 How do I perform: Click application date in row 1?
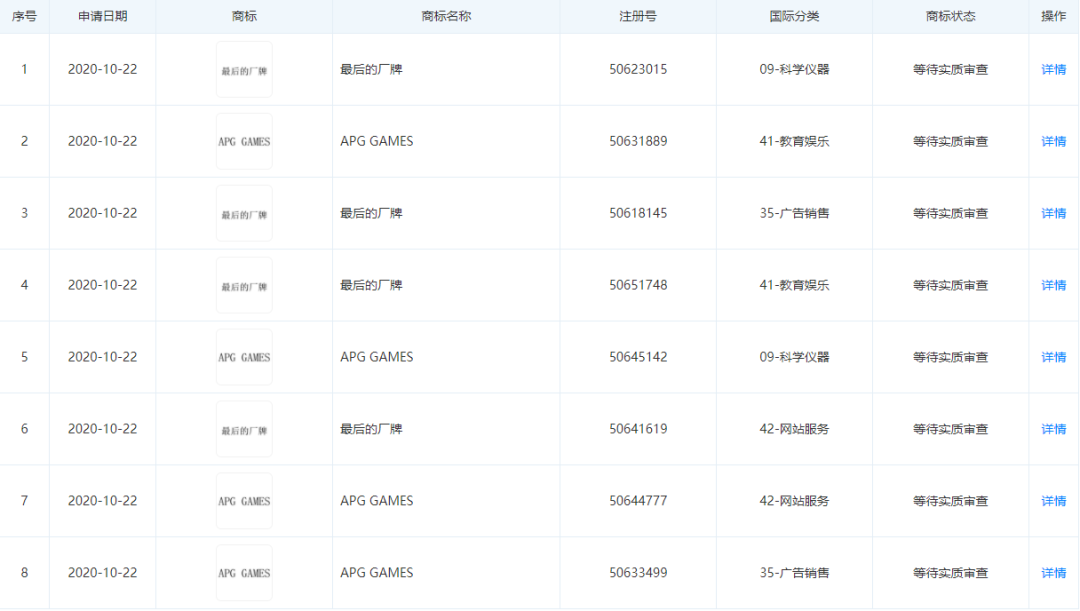pos(103,70)
